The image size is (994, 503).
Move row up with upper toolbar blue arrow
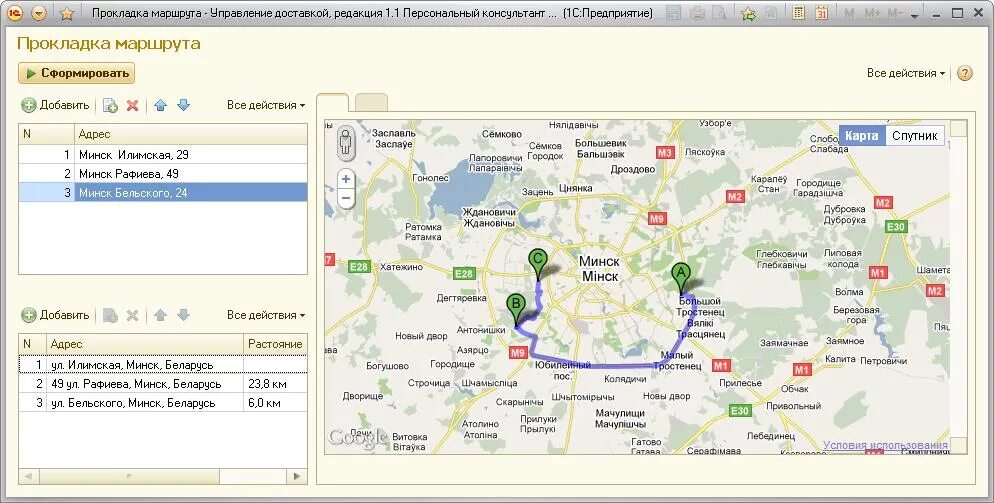[x=160, y=105]
